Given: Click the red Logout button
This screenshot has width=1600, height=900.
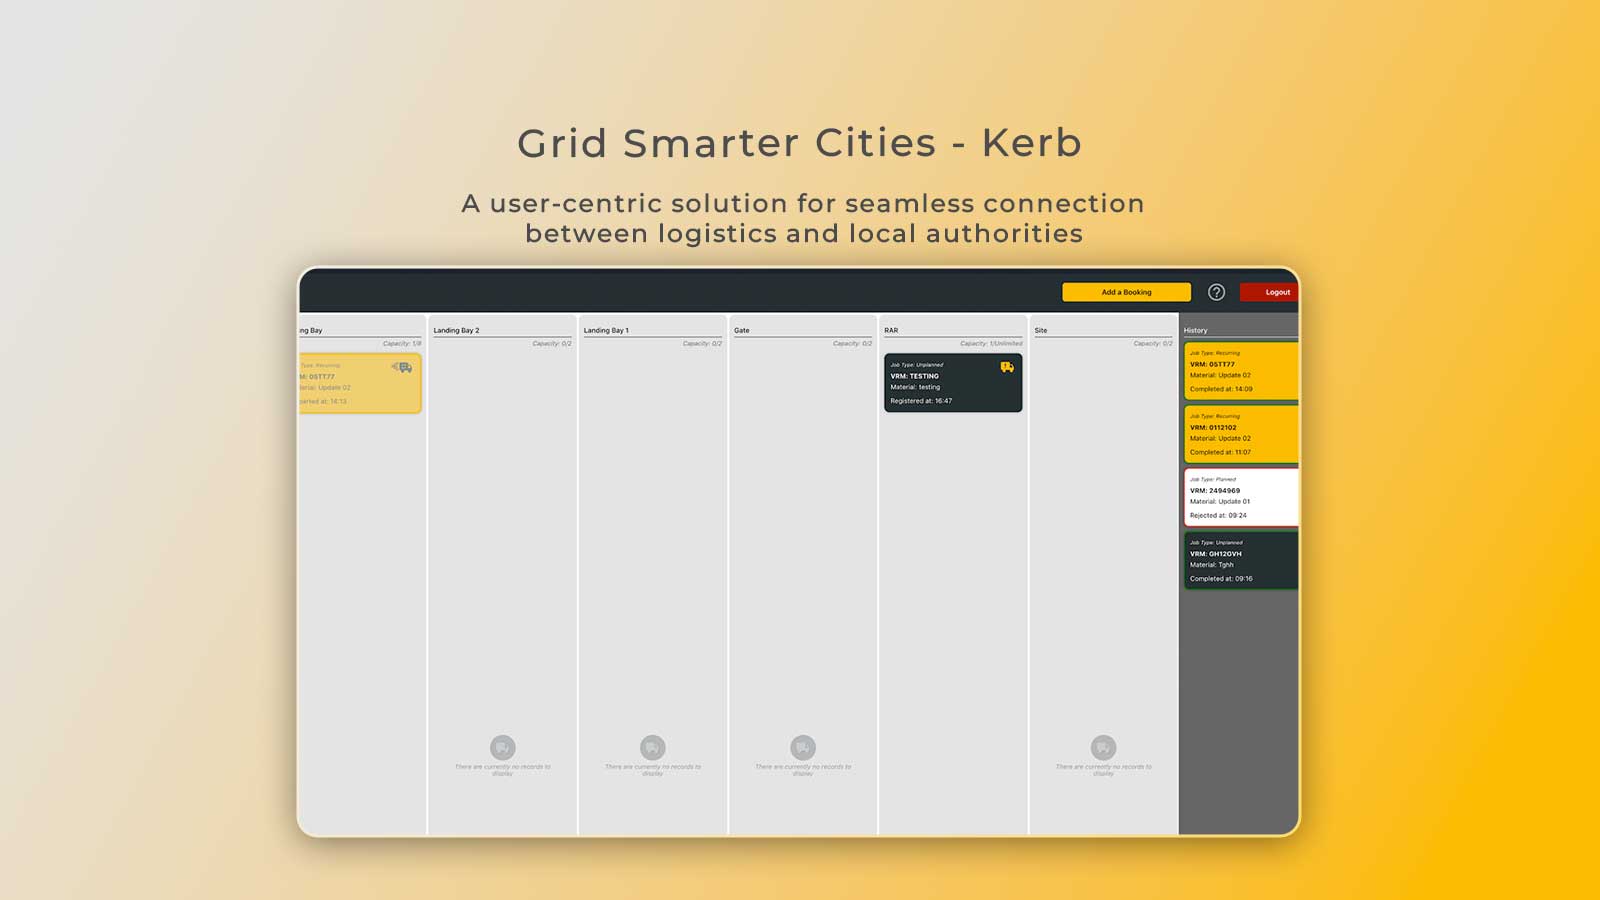Looking at the screenshot, I should pos(1270,292).
